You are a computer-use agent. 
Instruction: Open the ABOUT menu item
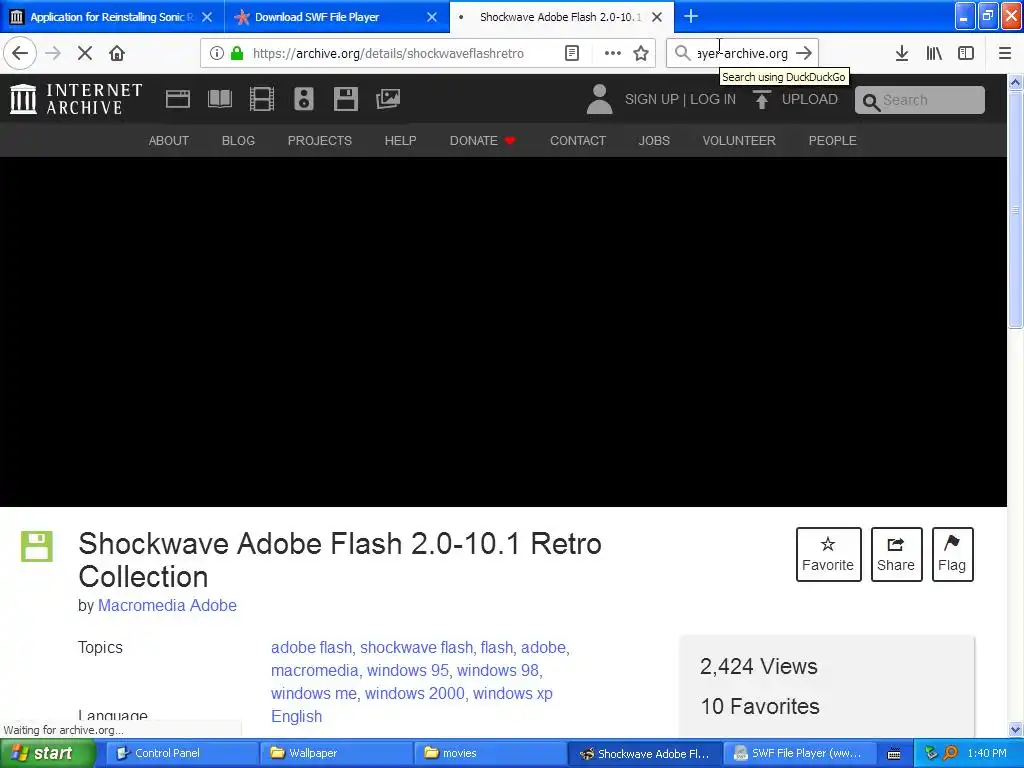[168, 140]
